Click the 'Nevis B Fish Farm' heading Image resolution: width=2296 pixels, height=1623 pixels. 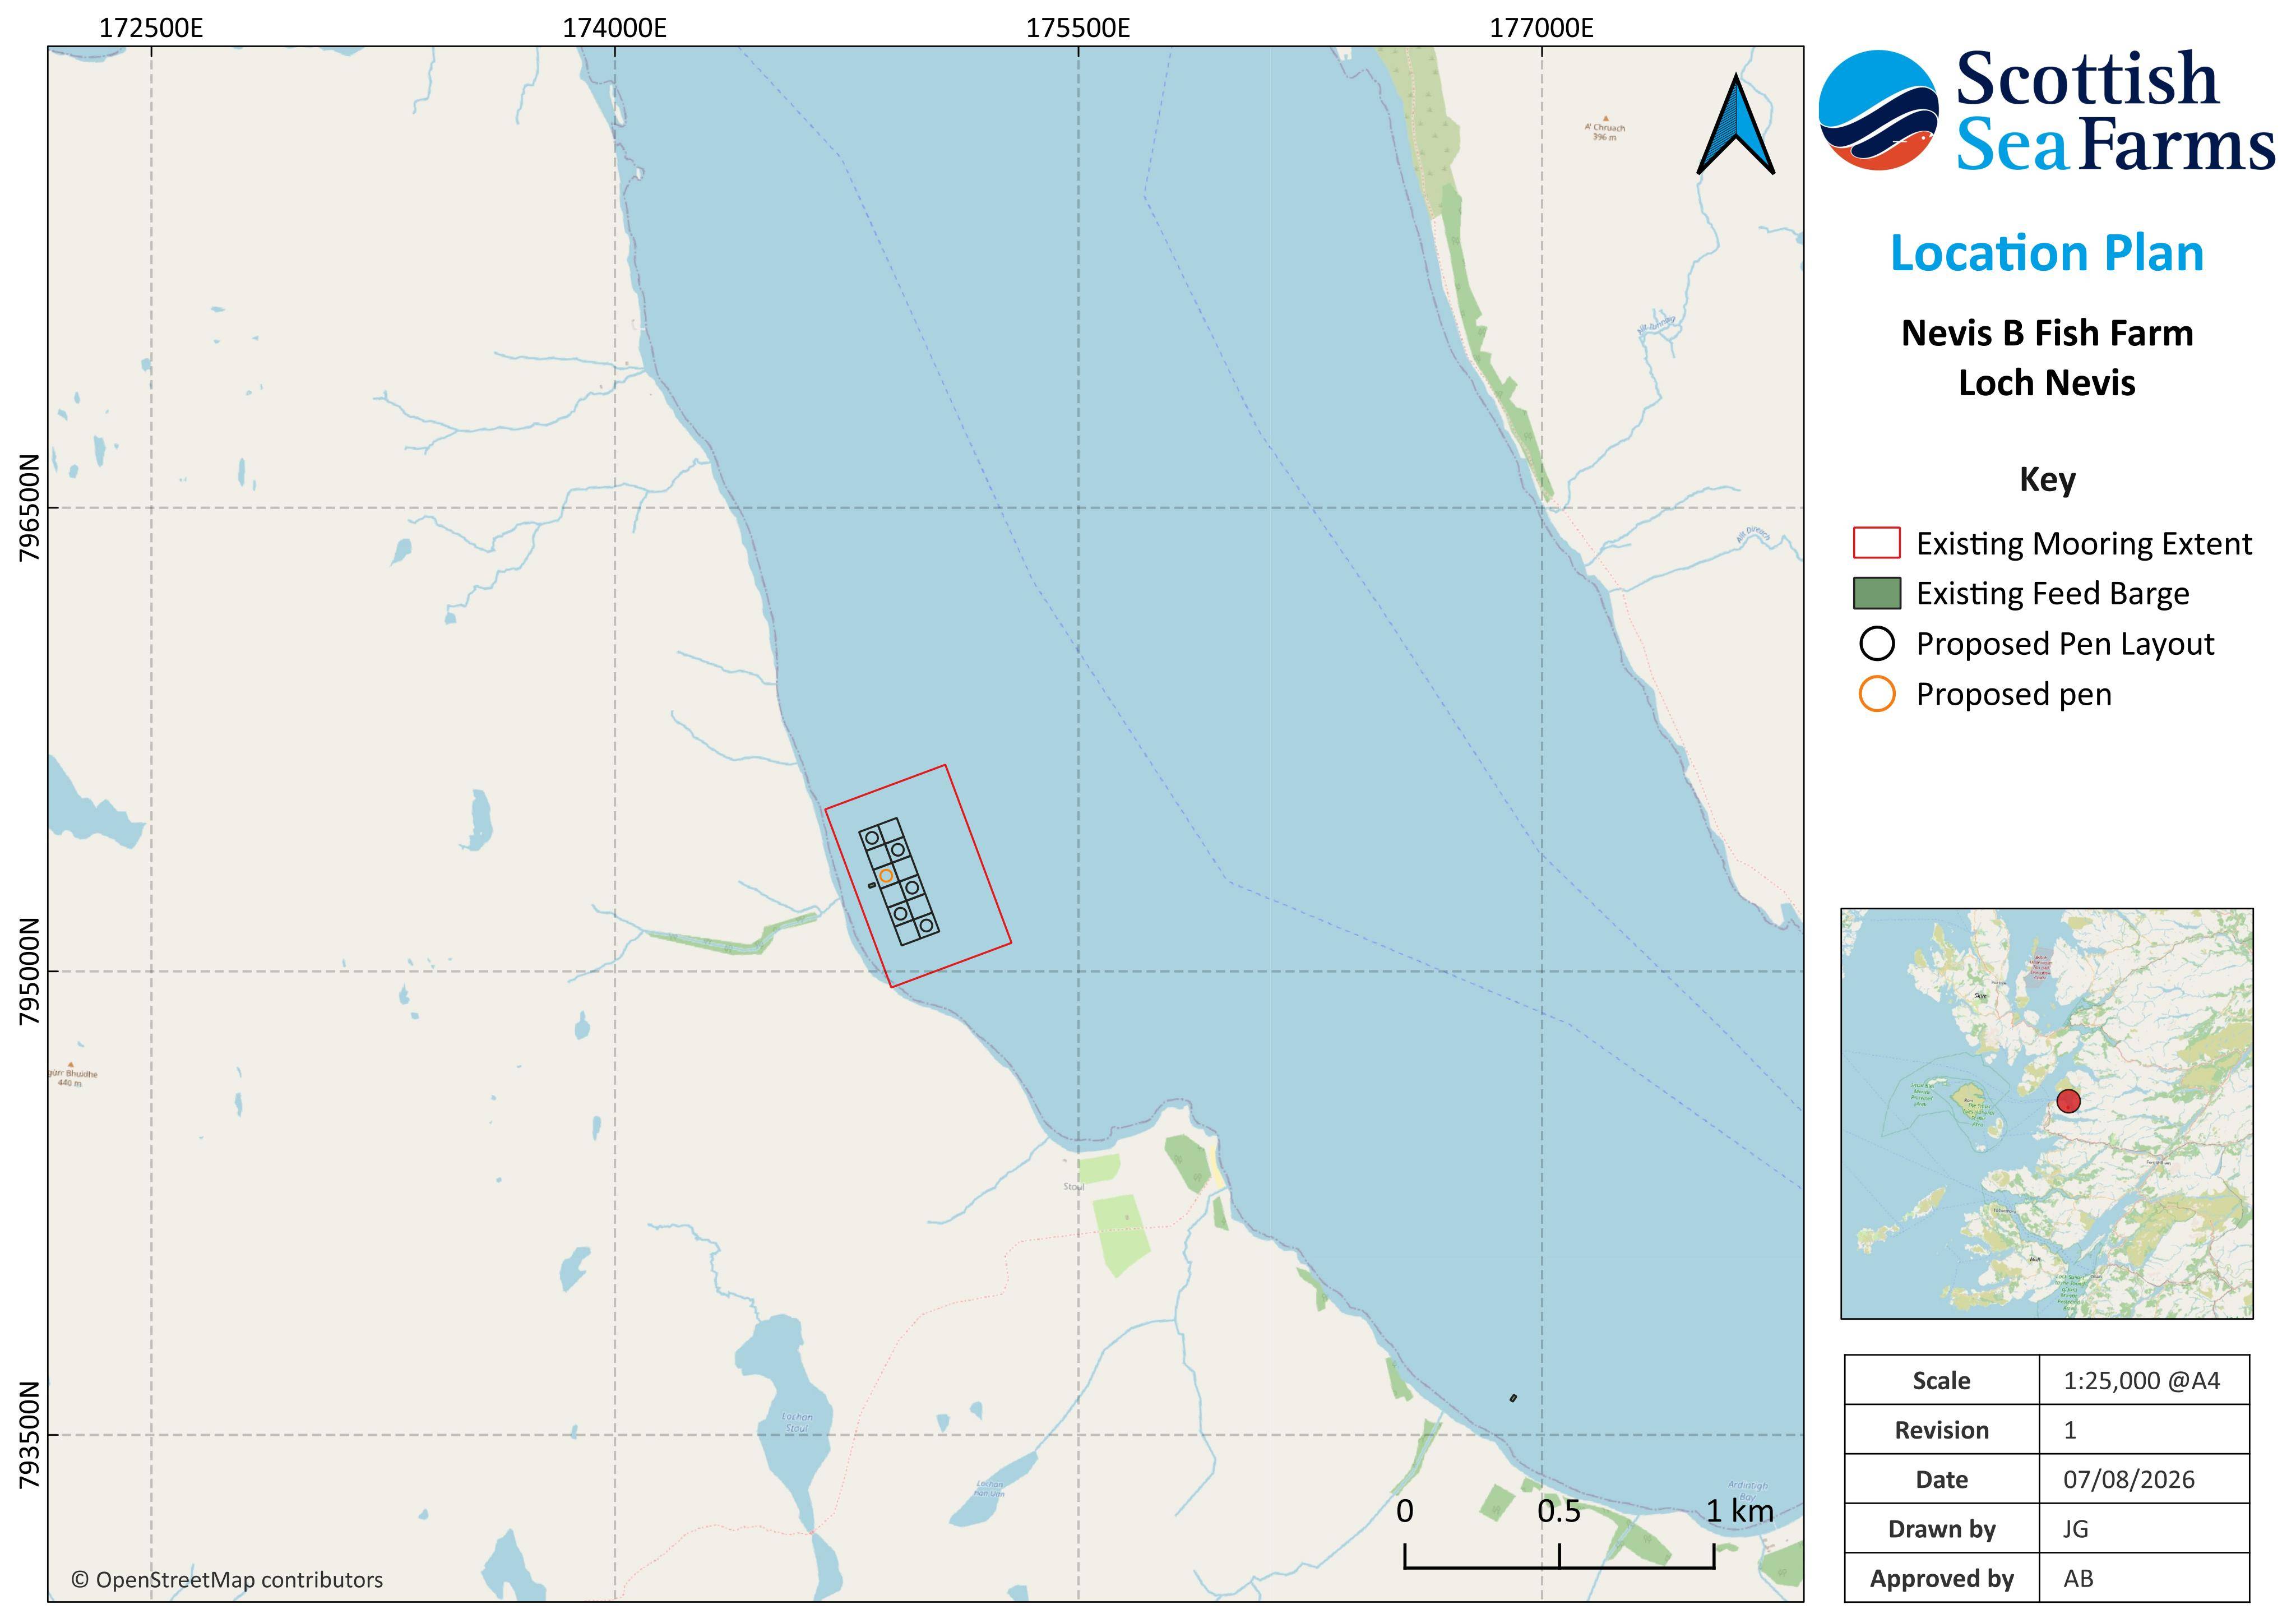coord(2047,333)
